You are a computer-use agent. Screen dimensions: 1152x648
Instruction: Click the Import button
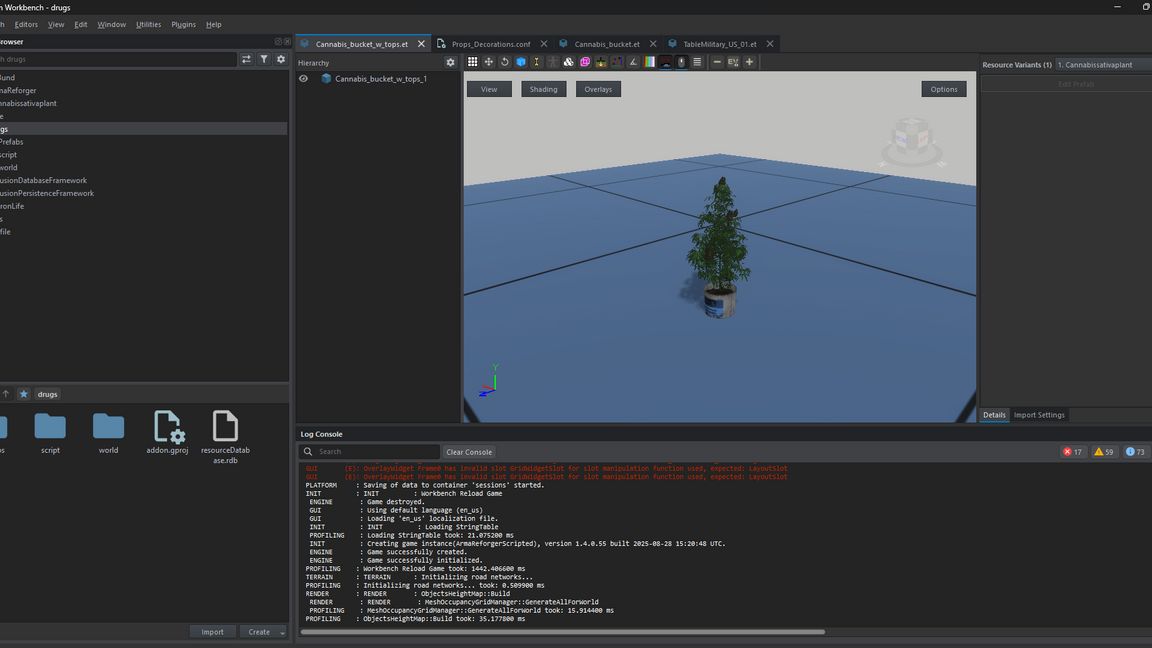[212, 632]
